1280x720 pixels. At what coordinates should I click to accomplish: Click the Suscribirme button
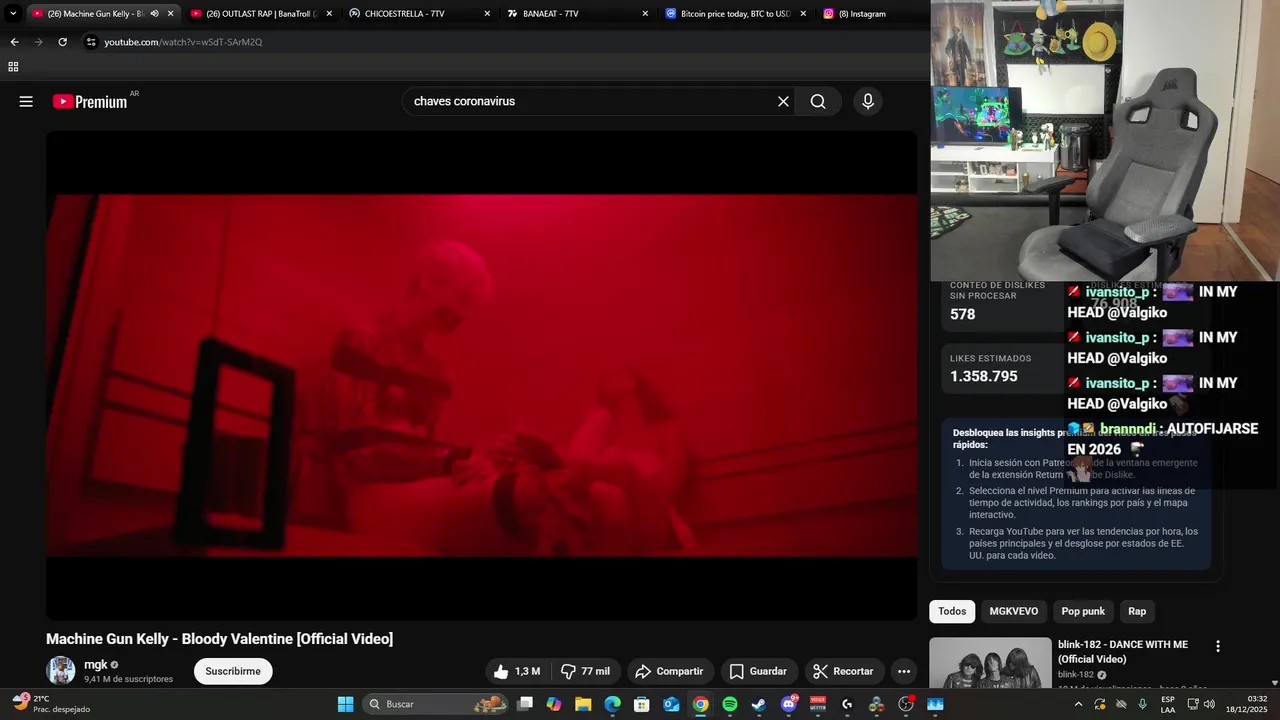[233, 671]
